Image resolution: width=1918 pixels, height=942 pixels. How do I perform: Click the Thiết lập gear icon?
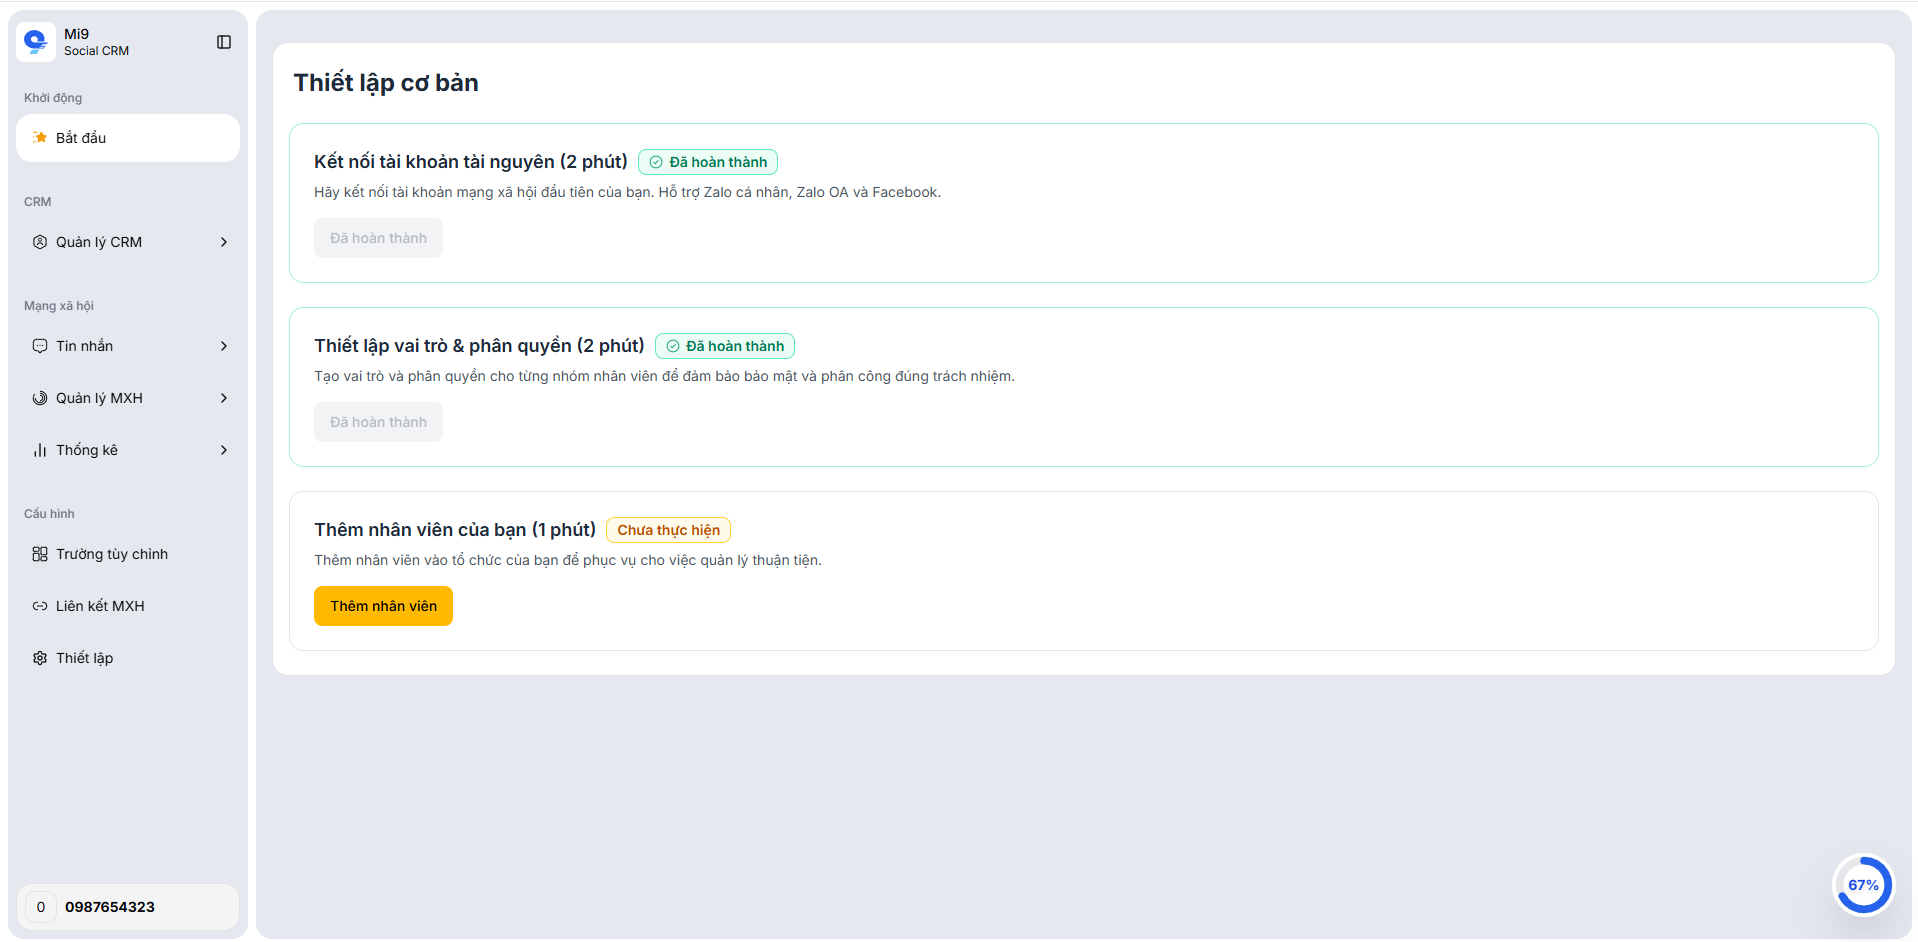pyautogui.click(x=40, y=658)
